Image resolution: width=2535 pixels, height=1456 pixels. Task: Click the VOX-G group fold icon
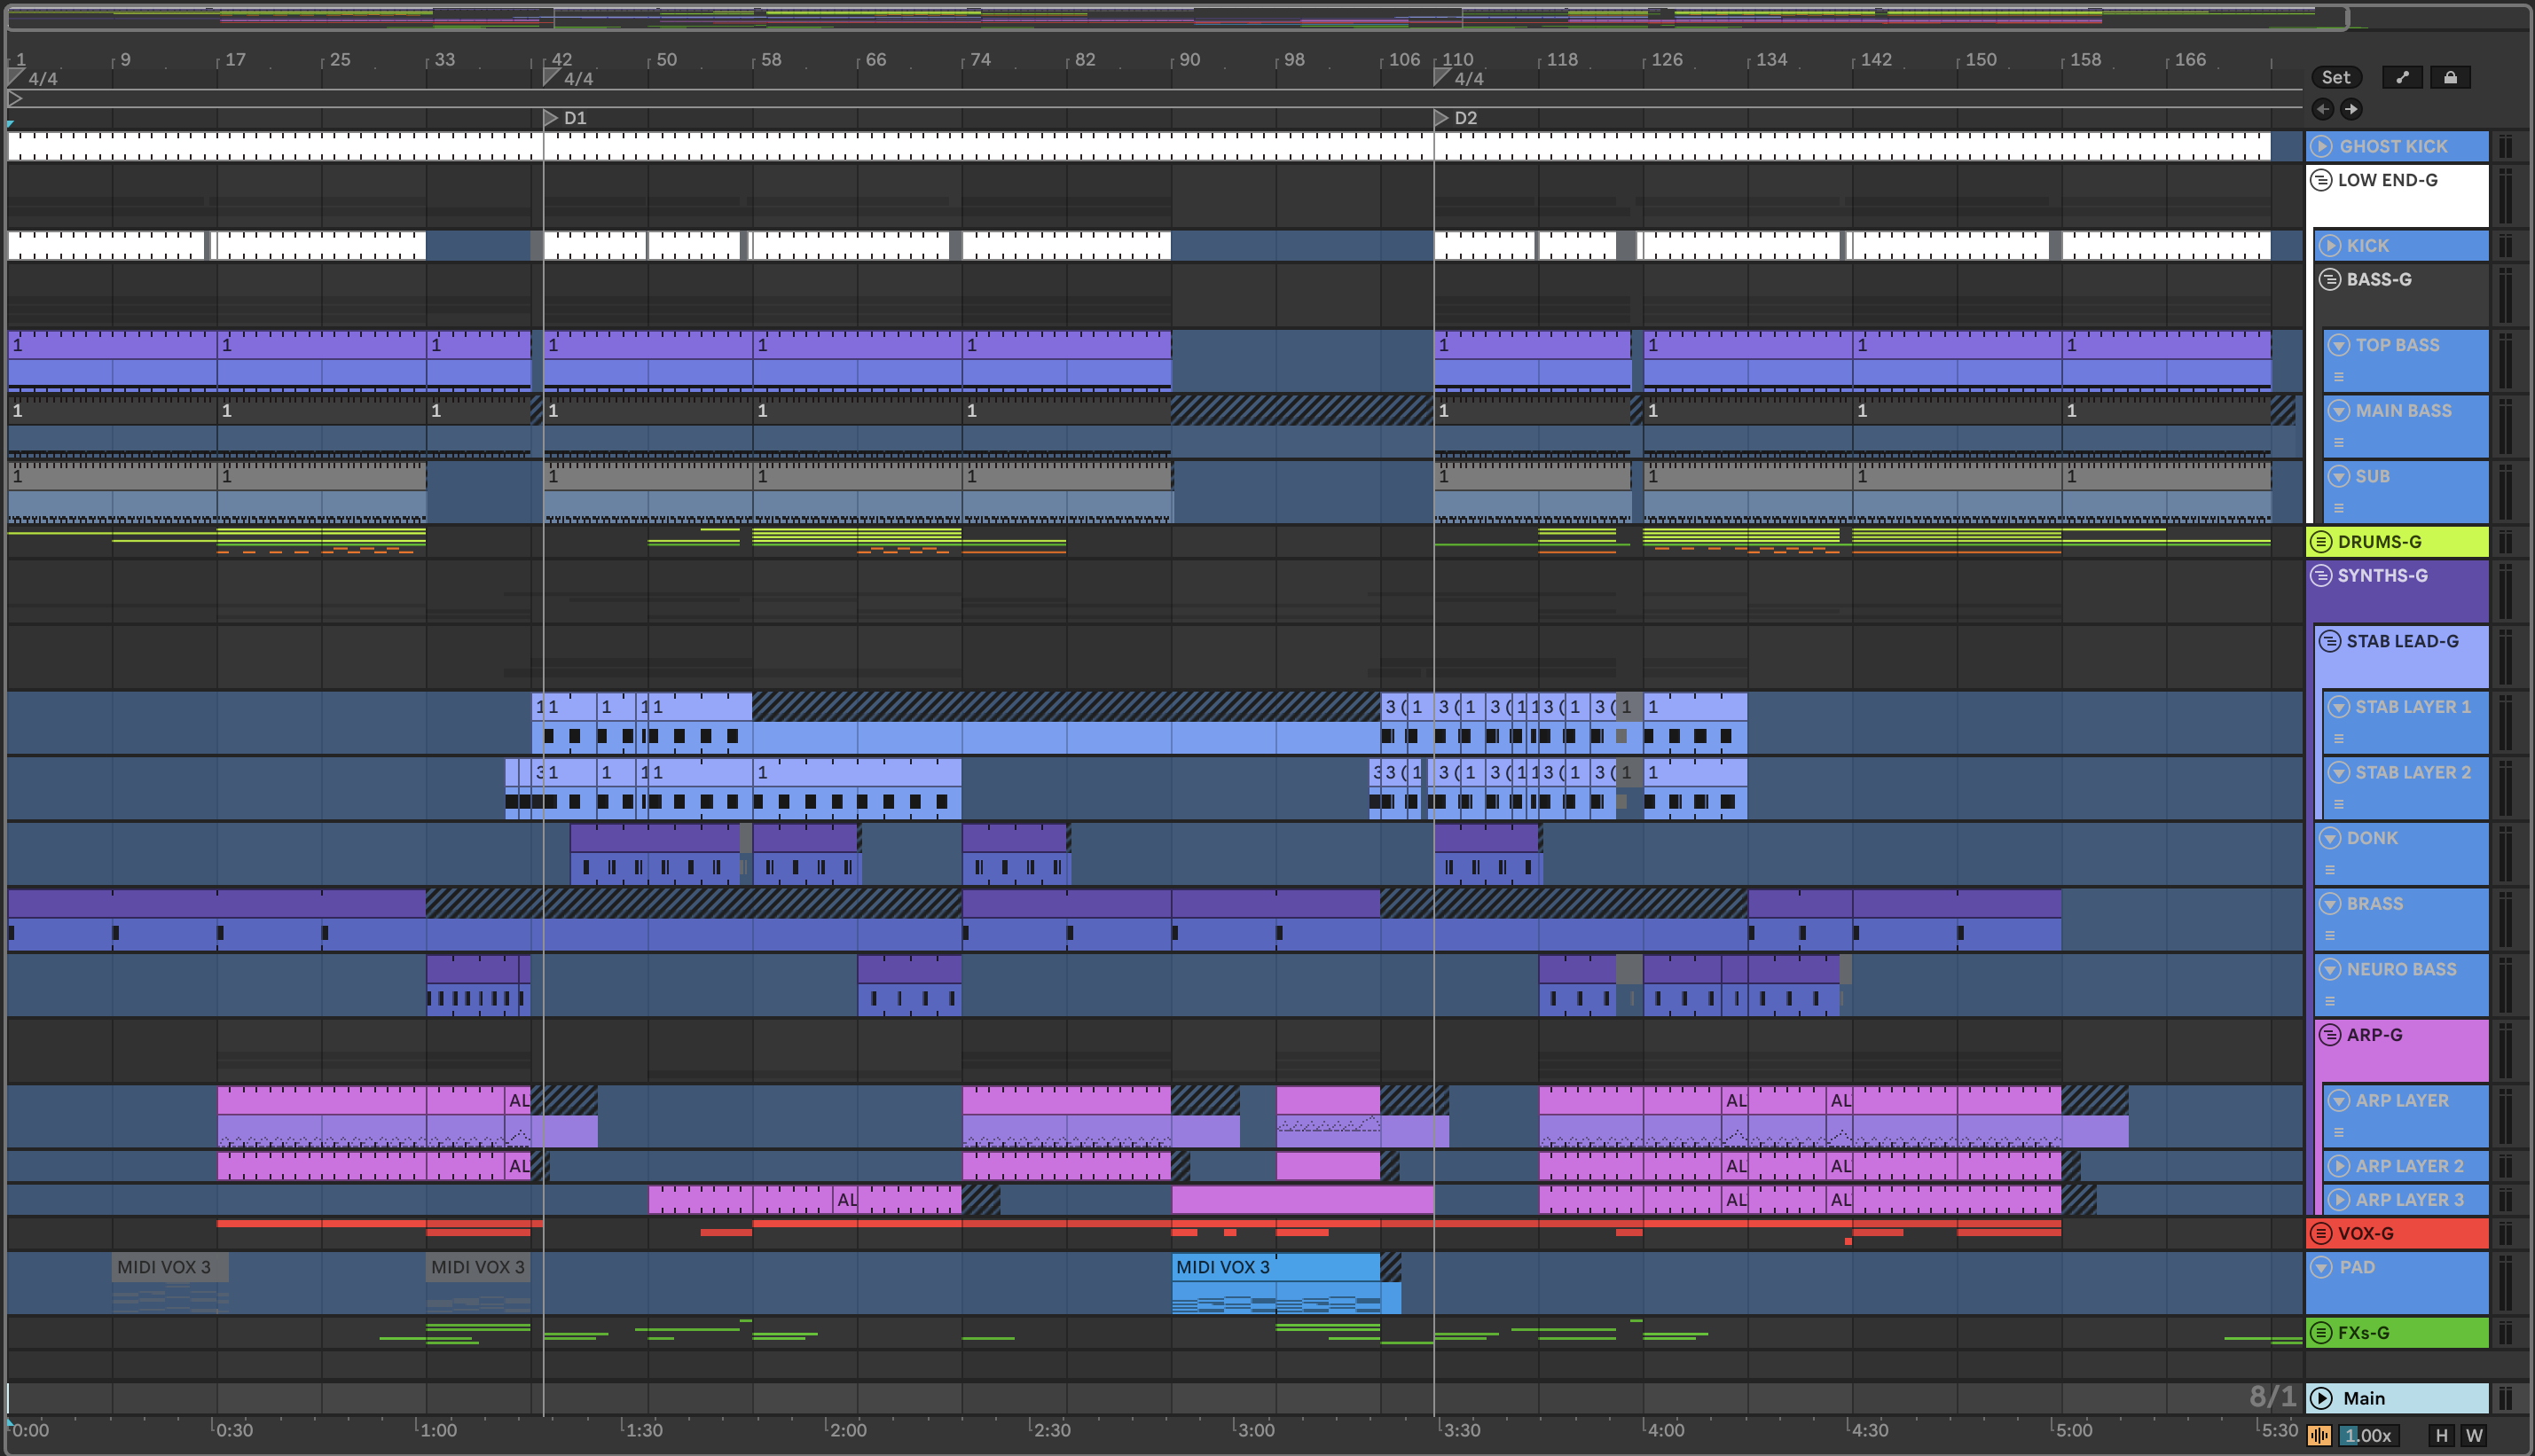point(2321,1233)
